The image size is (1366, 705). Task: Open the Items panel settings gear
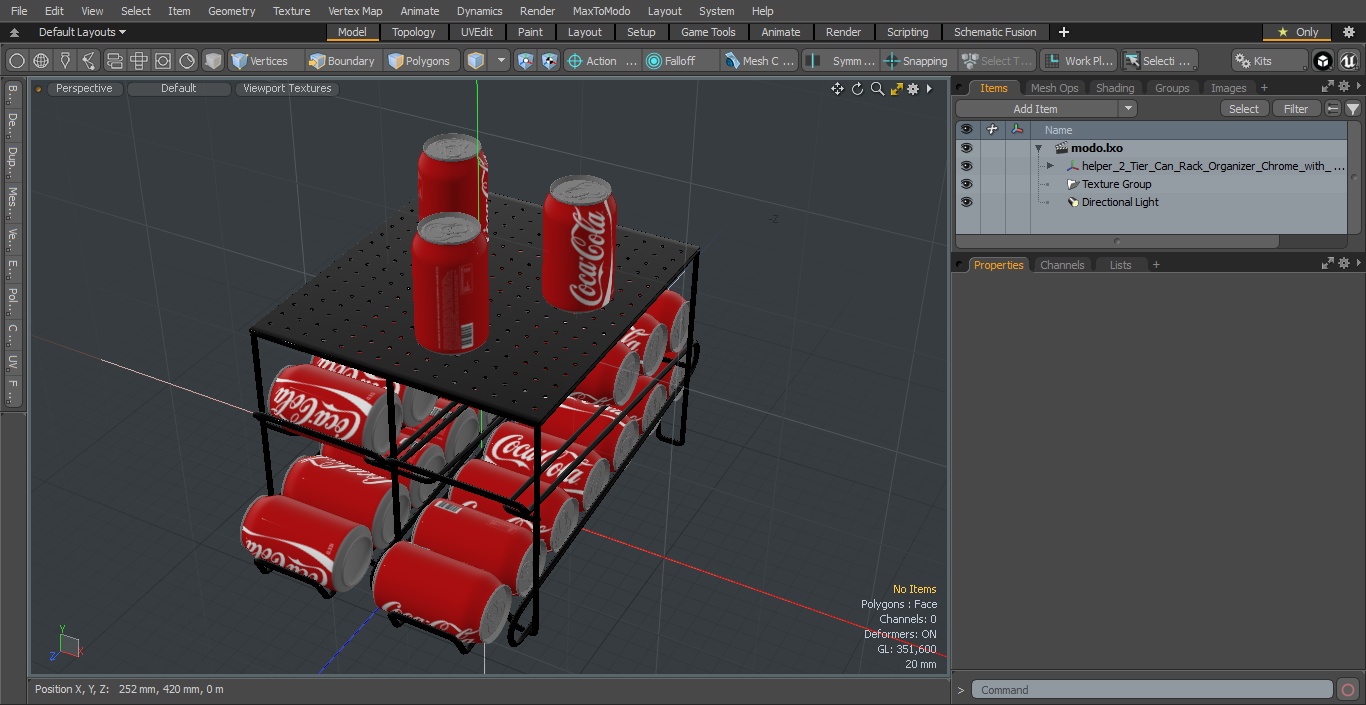1345,88
